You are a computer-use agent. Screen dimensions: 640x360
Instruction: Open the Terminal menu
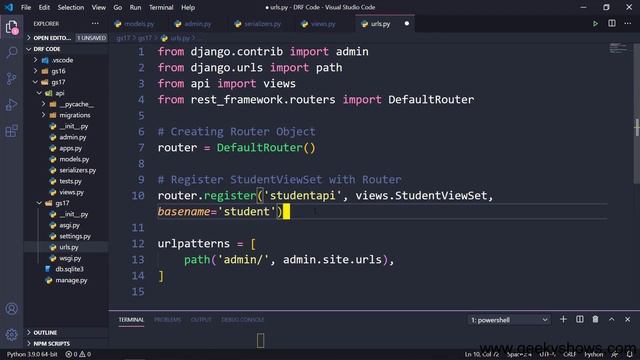tap(161, 7)
